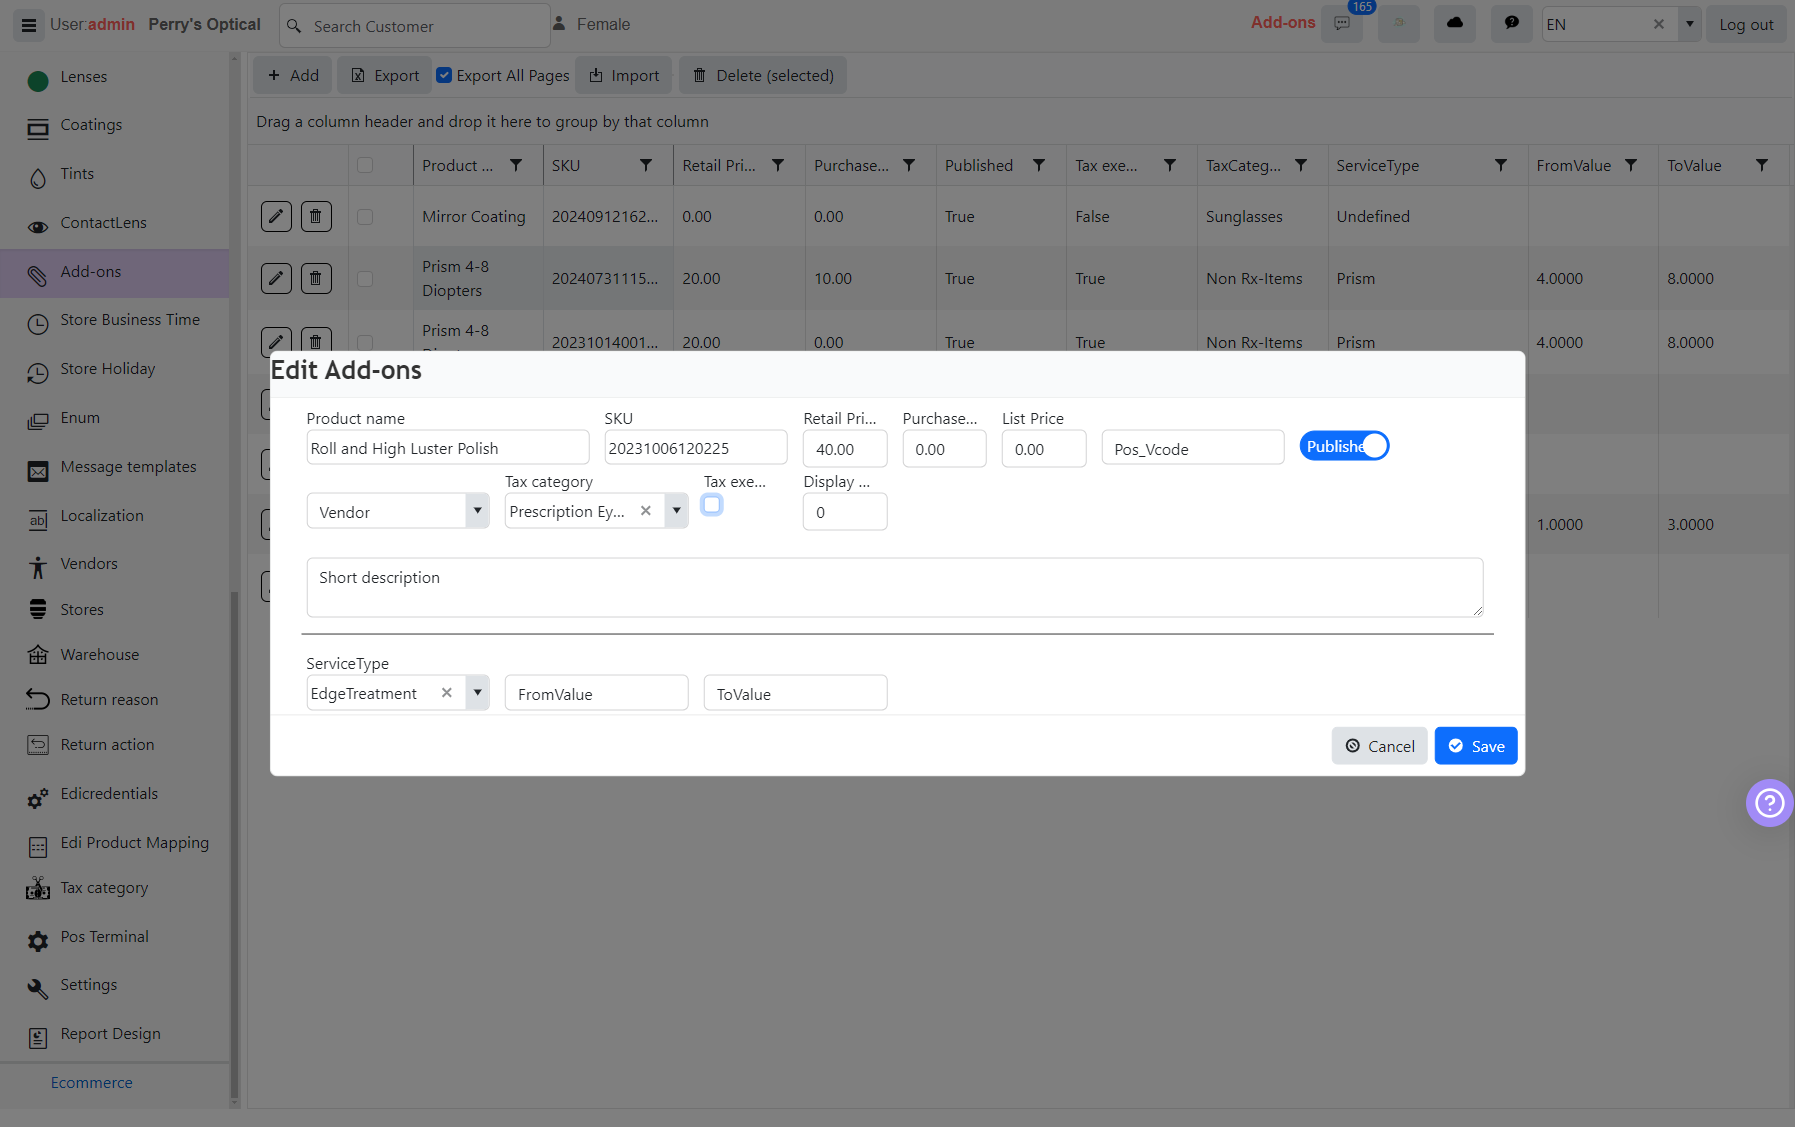This screenshot has width=1795, height=1127.
Task: Toggle the Published switch off
Action: pos(1344,446)
